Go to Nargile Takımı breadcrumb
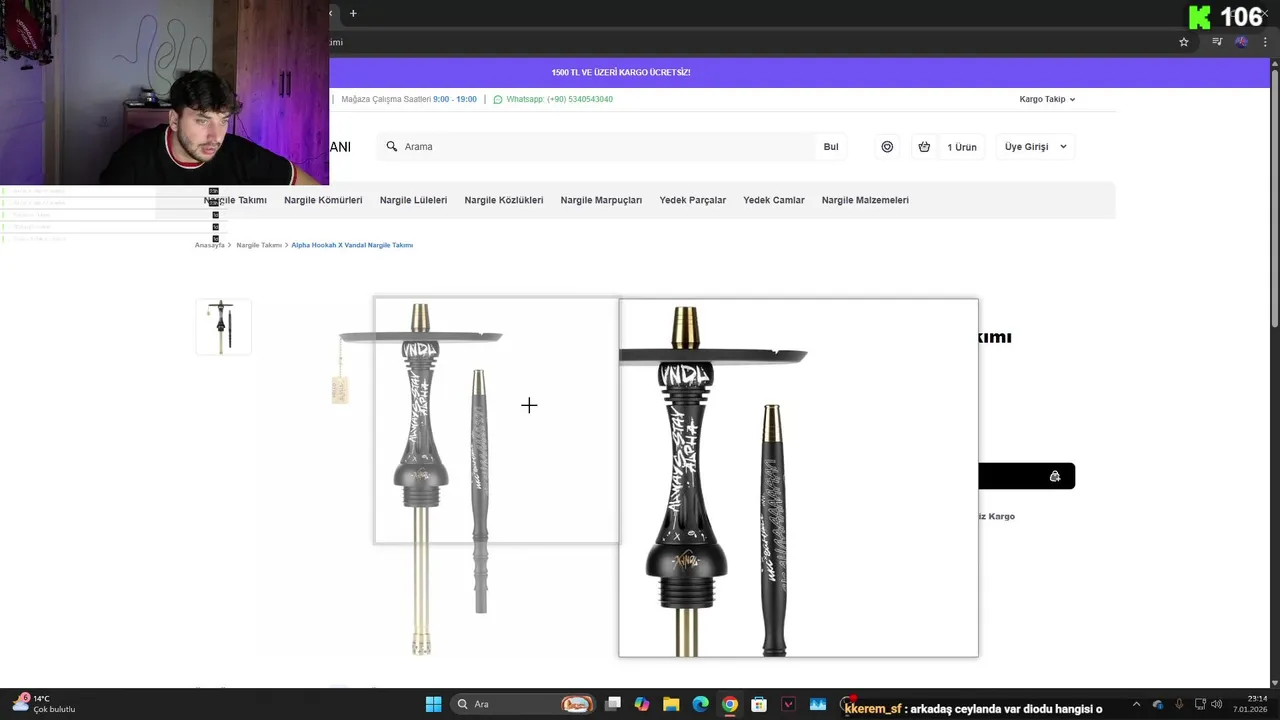1280x720 pixels. 259,245
